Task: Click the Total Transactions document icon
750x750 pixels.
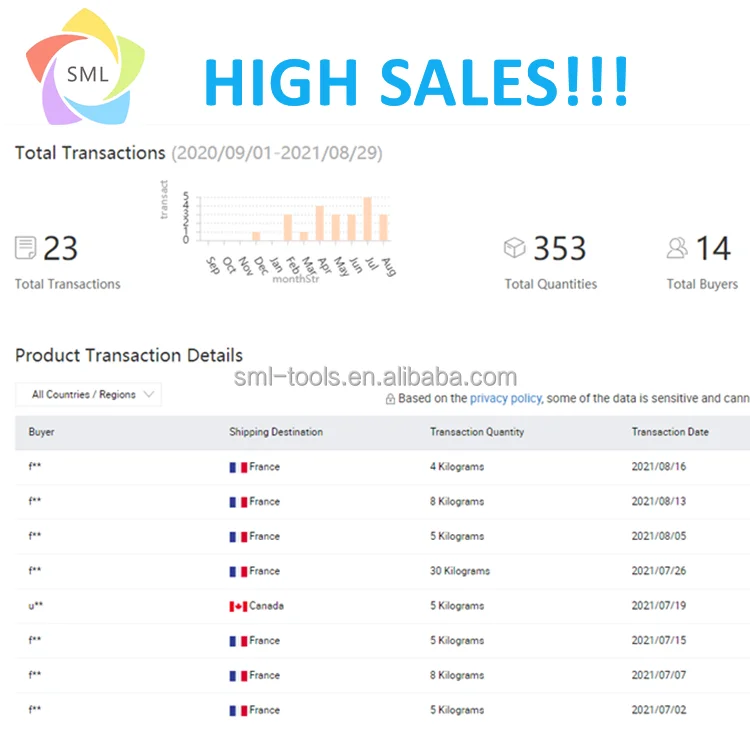Action: [x=26, y=248]
